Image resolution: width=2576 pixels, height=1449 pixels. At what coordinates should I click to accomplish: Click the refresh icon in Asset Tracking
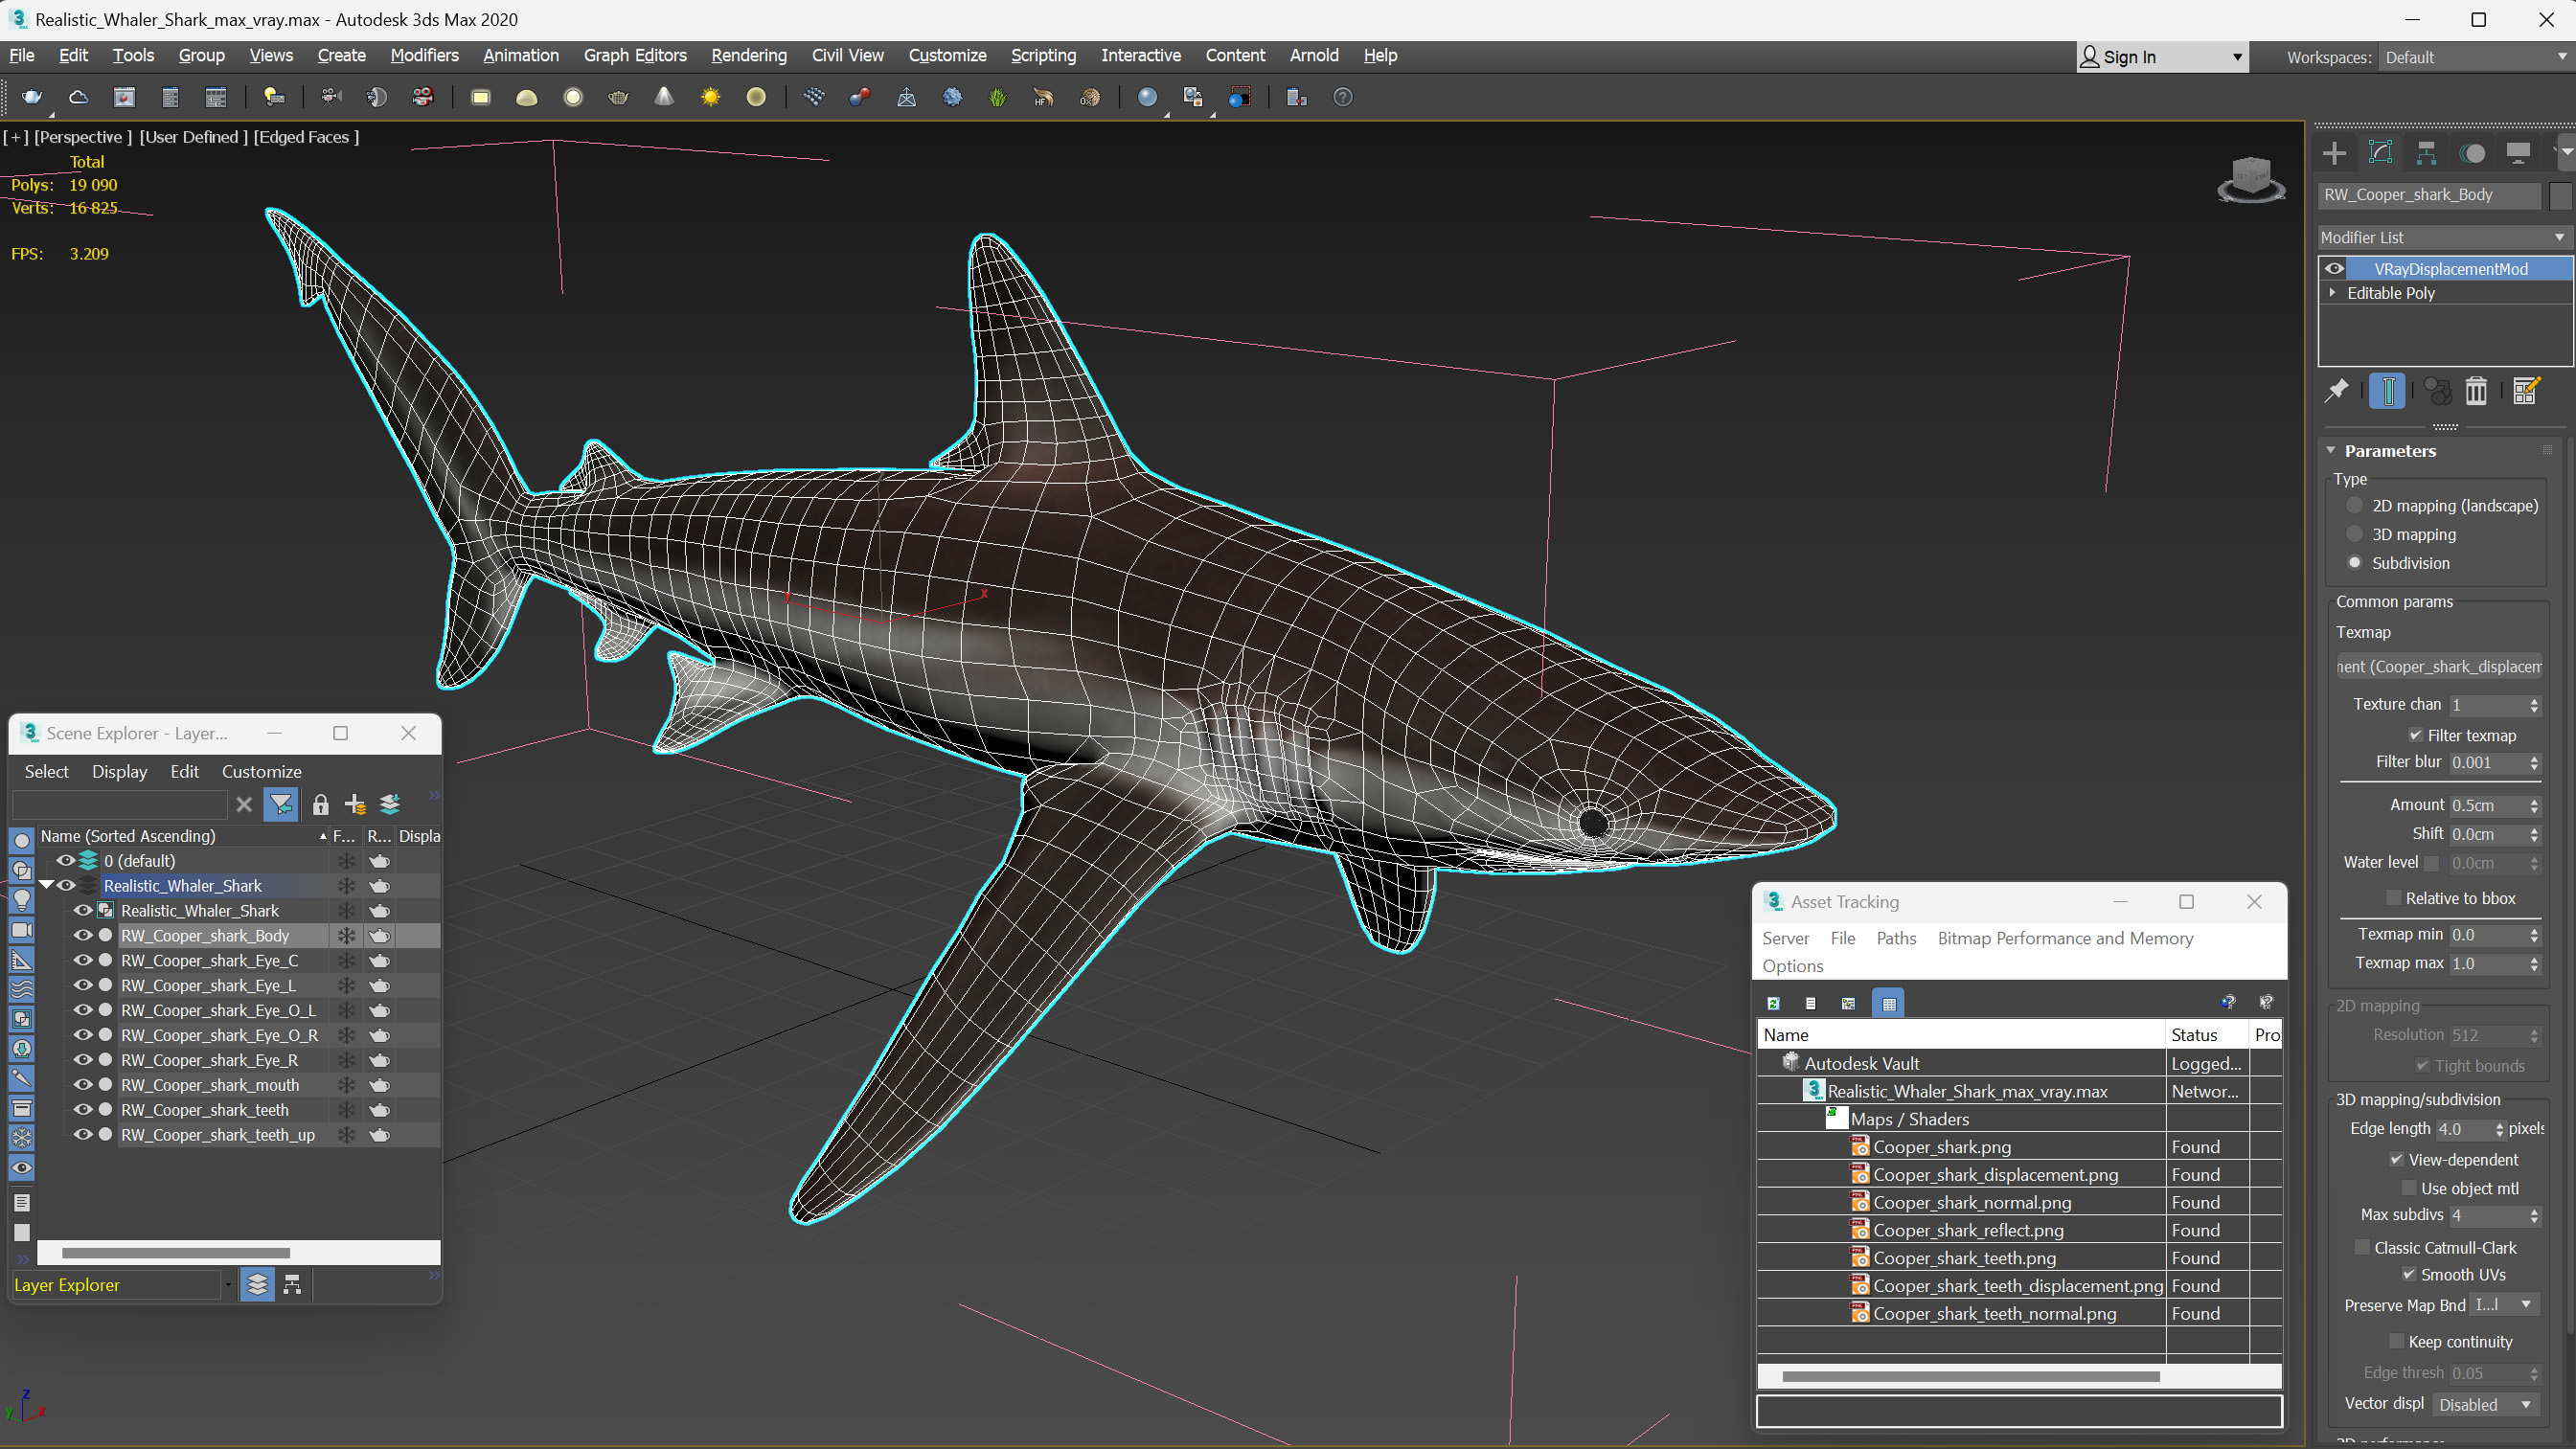tap(1773, 1003)
